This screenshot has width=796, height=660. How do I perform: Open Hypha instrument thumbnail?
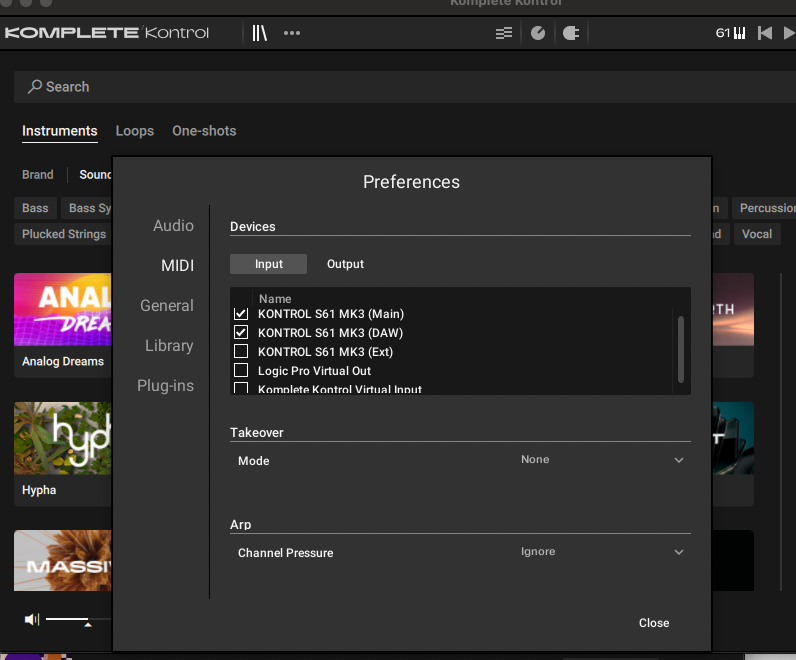pos(62,438)
